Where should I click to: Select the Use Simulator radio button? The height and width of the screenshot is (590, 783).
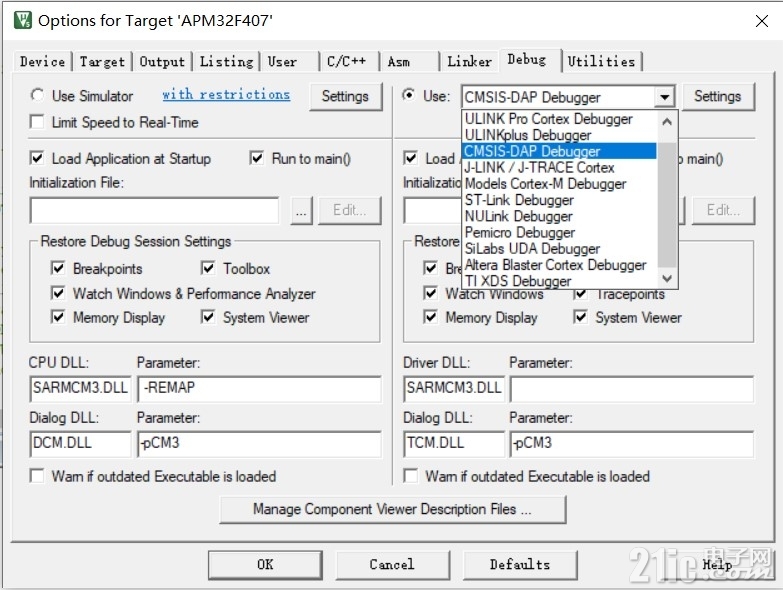pyautogui.click(x=37, y=95)
